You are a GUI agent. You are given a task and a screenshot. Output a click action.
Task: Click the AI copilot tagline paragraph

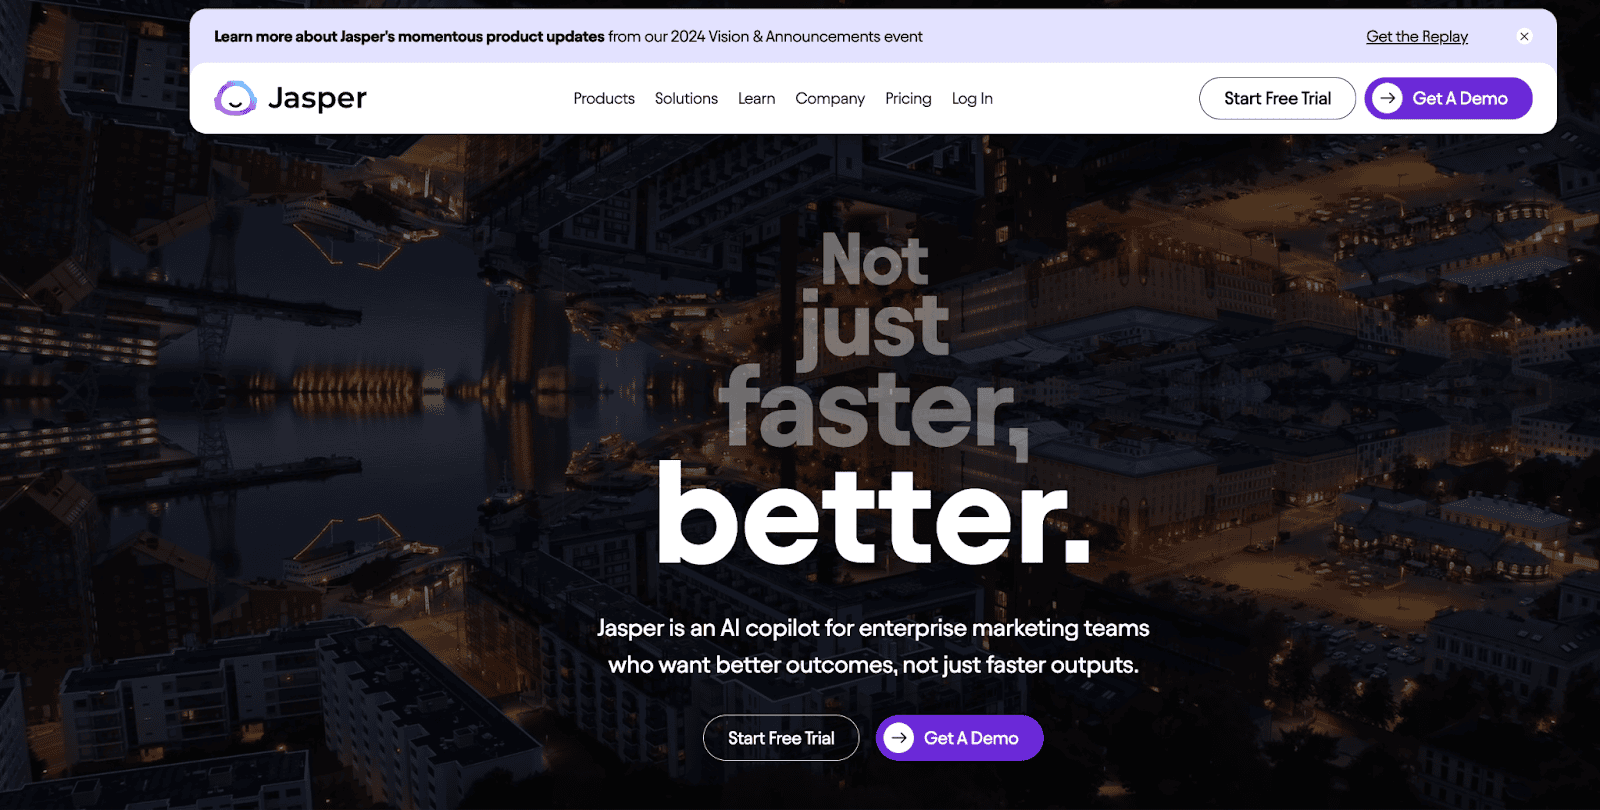(873, 646)
